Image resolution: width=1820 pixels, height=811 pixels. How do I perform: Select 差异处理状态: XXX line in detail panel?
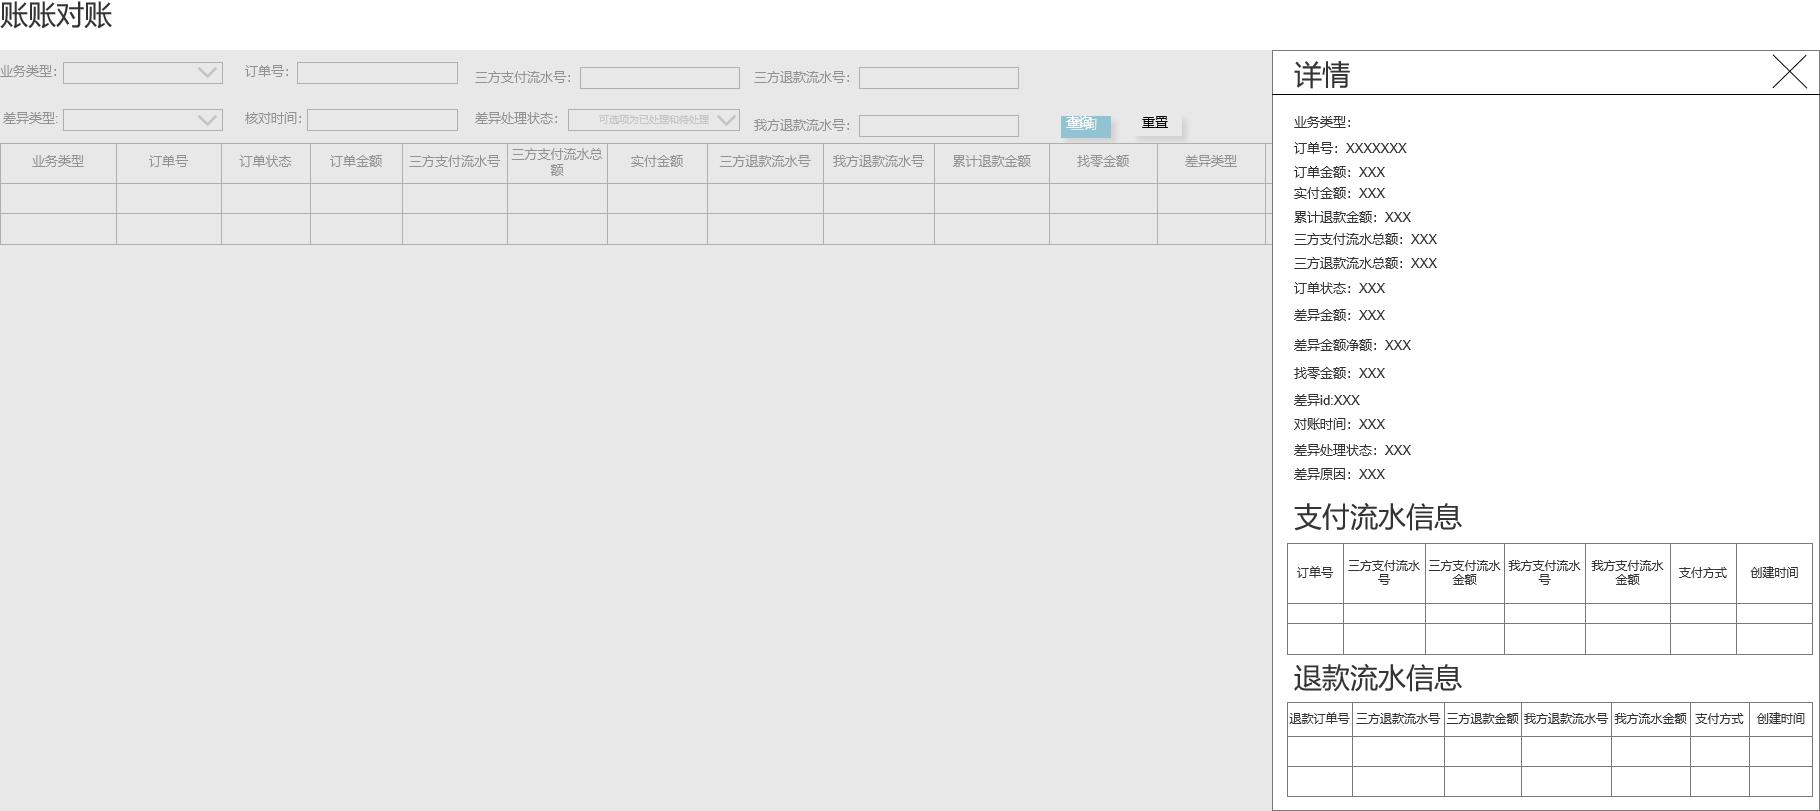click(1352, 450)
